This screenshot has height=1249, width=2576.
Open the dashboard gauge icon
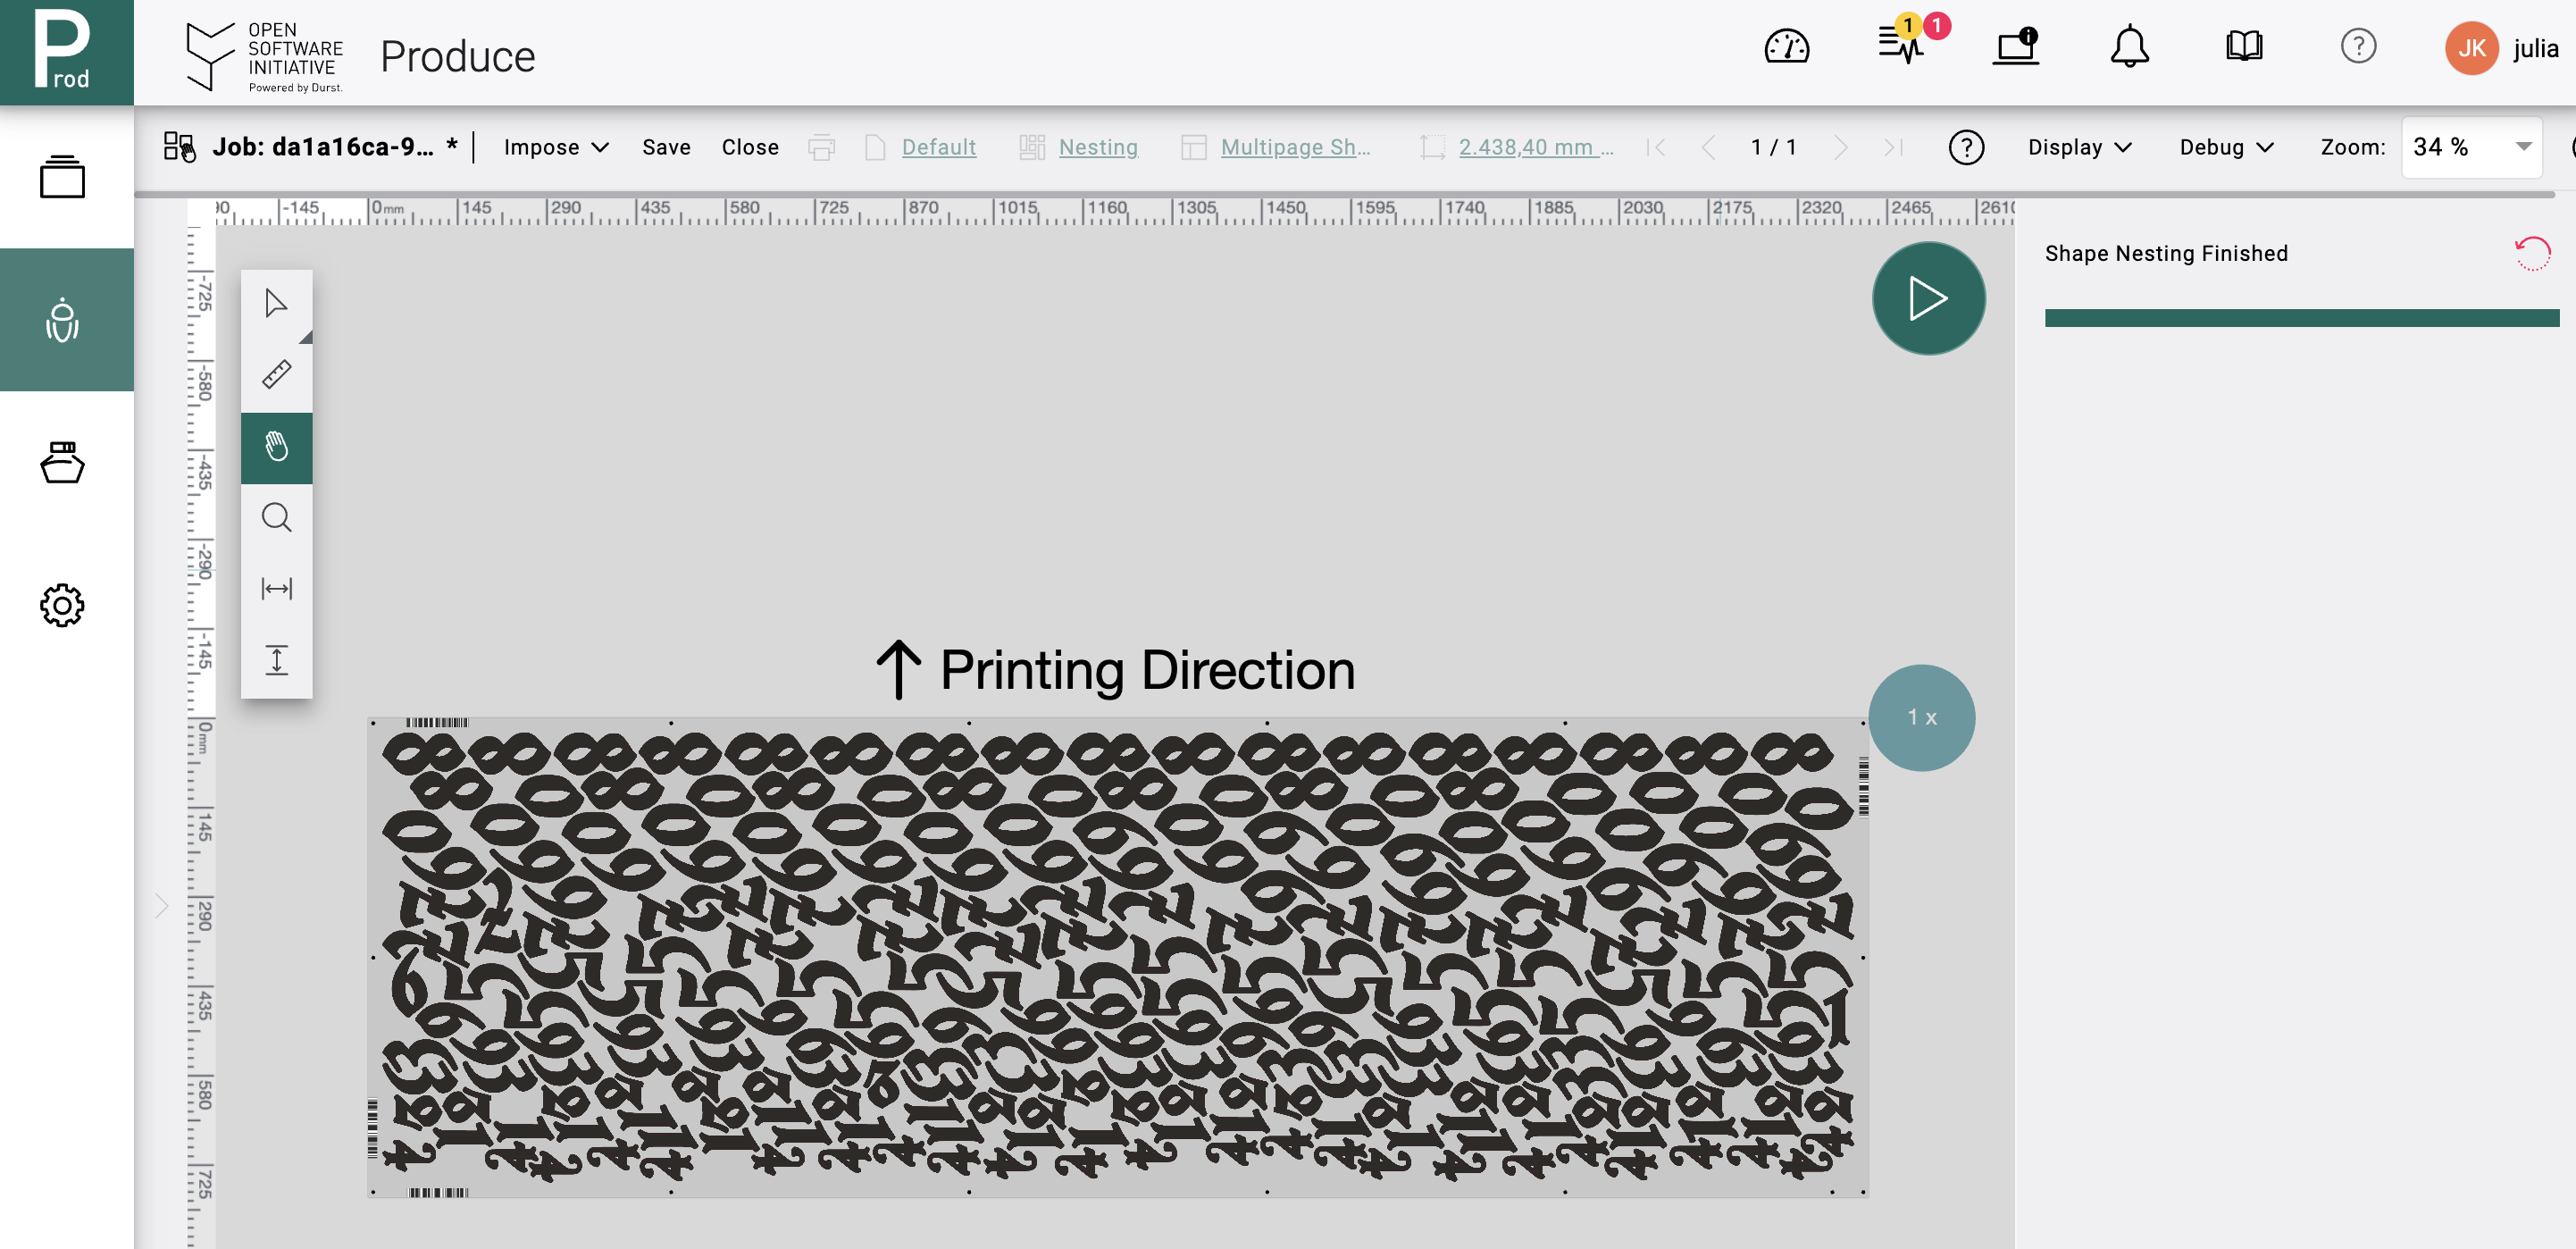(1786, 47)
